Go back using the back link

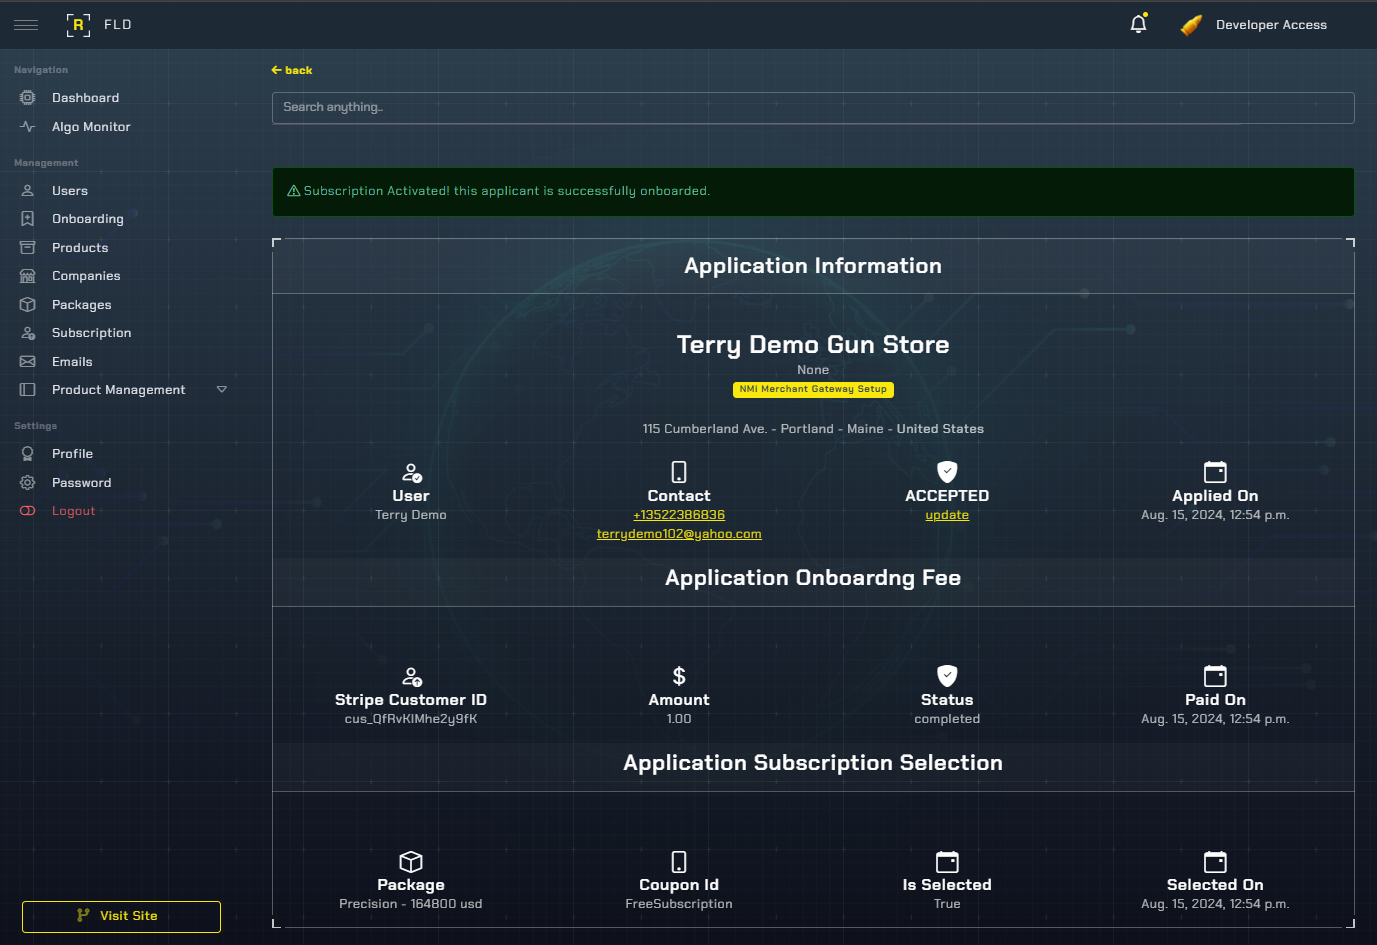[x=292, y=70]
